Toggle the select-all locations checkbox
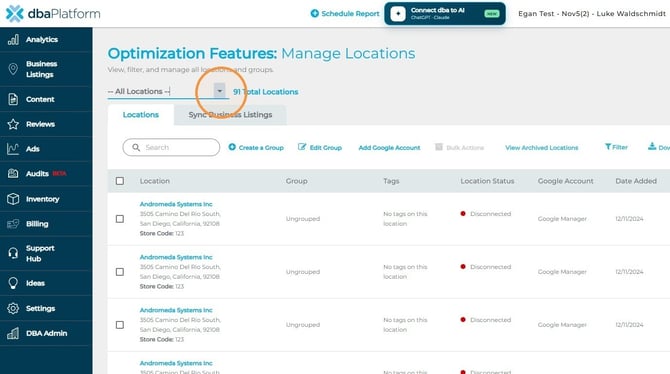 (x=120, y=181)
